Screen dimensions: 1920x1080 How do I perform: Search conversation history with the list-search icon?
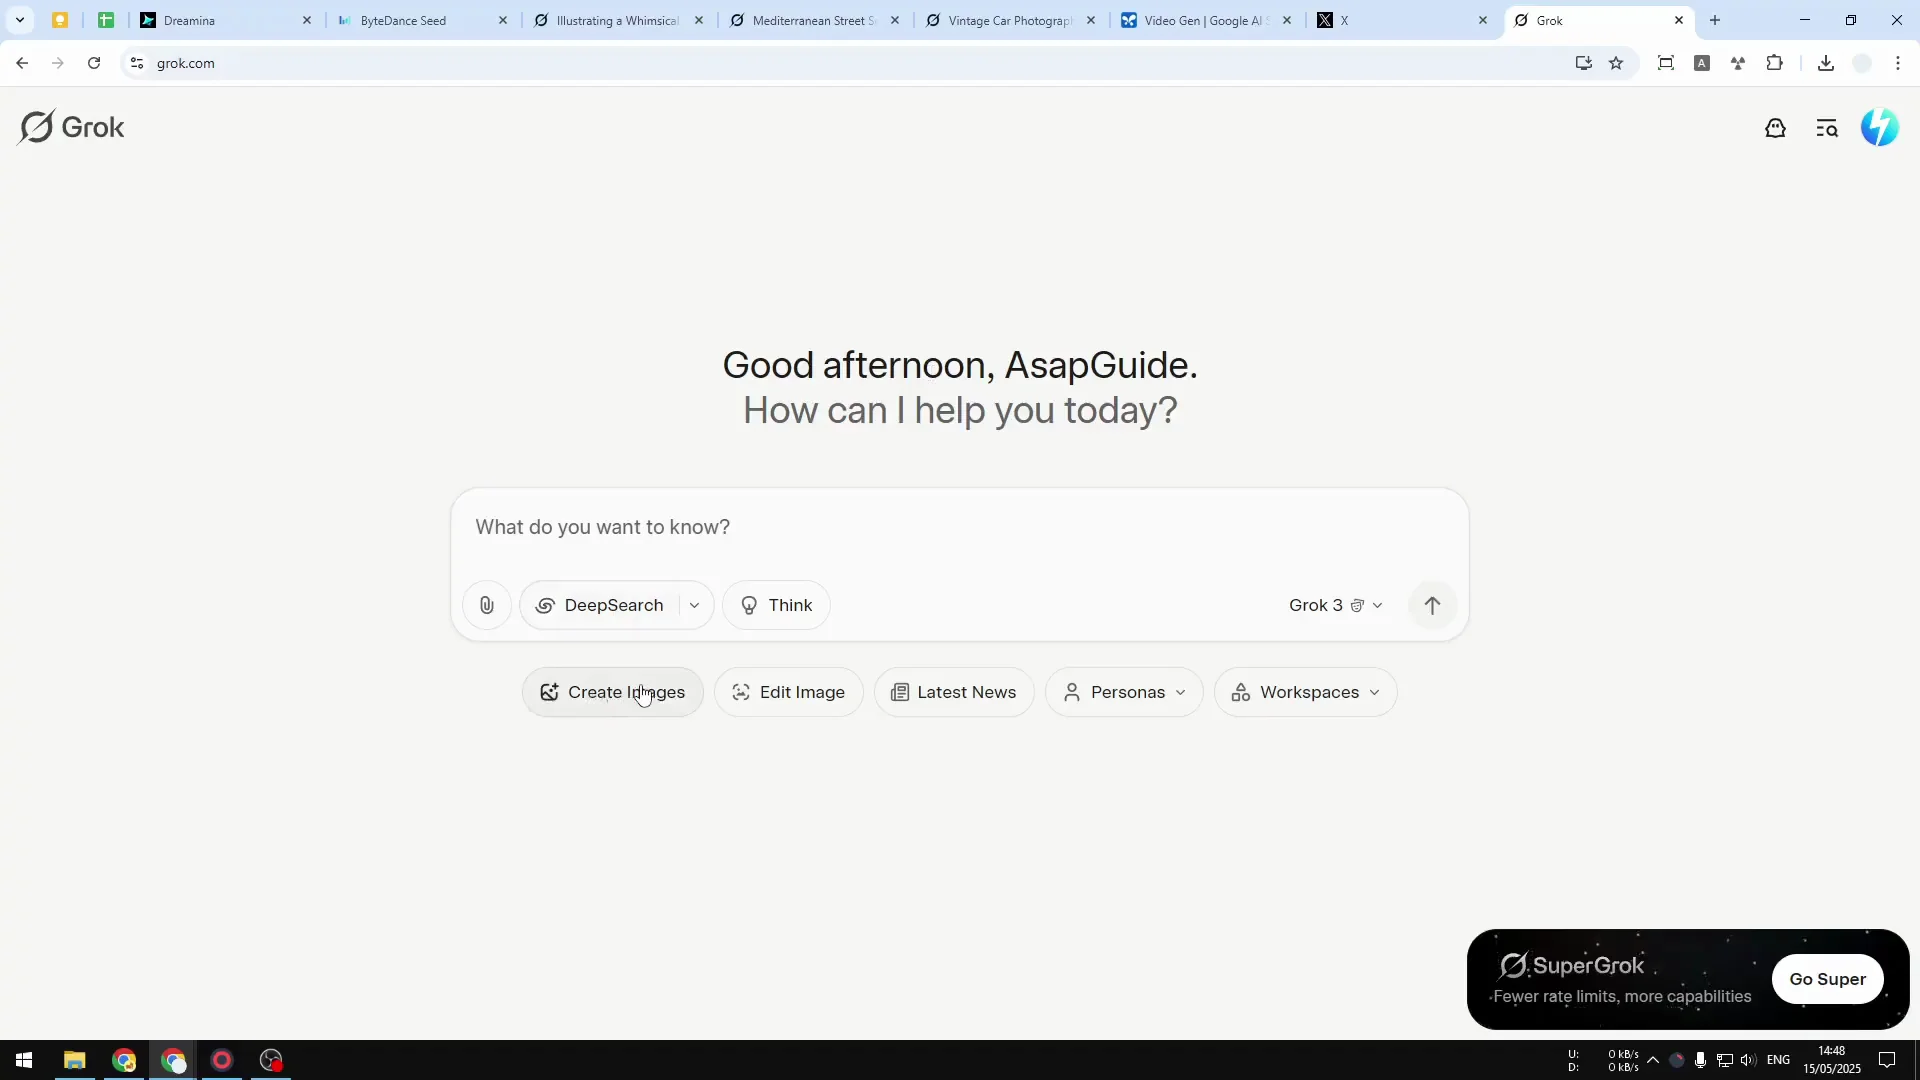[x=1827, y=128]
